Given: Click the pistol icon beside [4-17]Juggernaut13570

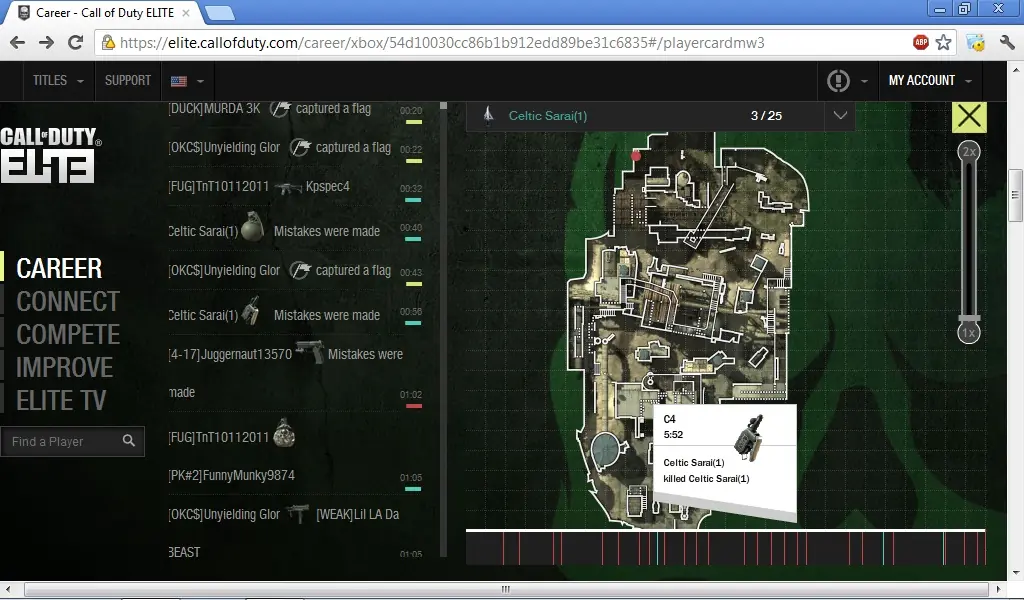Looking at the screenshot, I should click(310, 351).
